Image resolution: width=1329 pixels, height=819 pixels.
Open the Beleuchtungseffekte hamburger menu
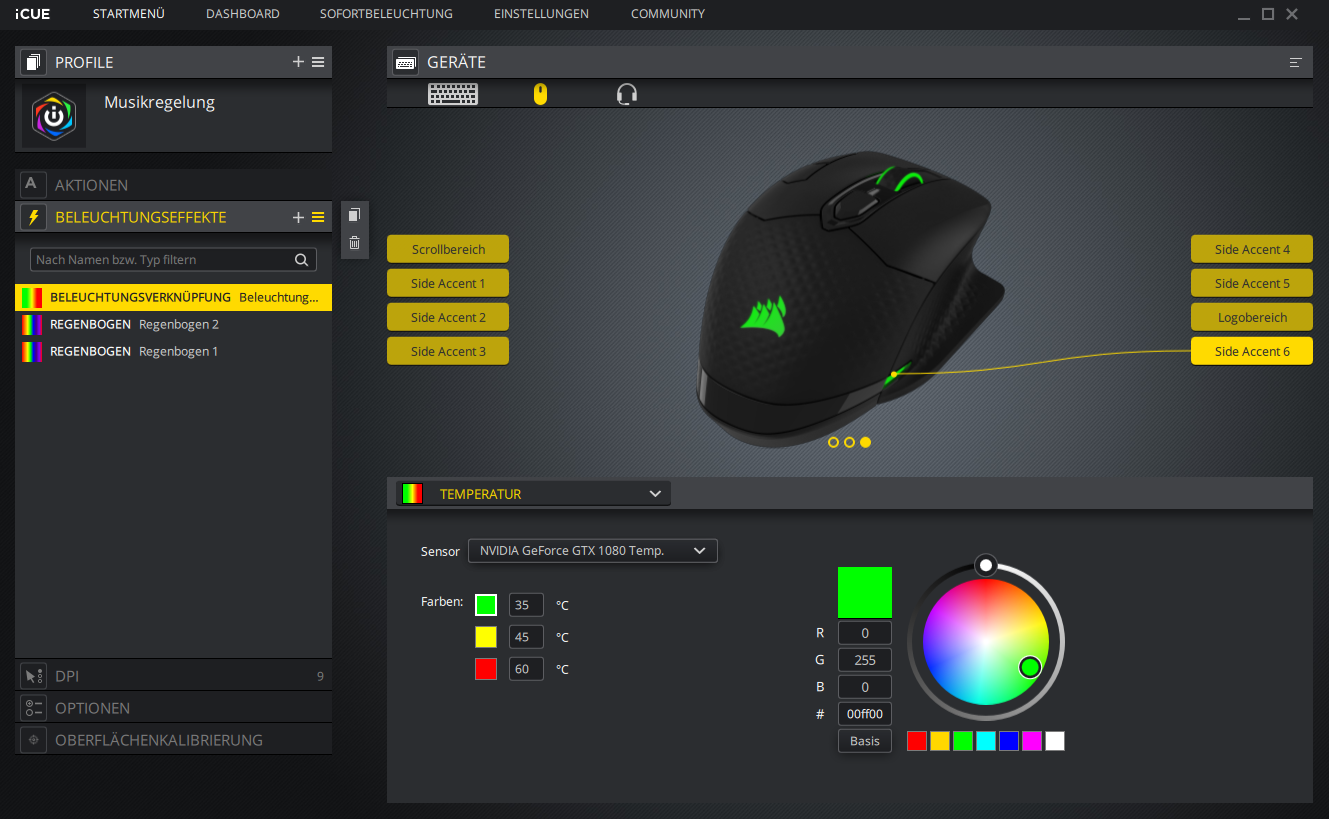(318, 217)
